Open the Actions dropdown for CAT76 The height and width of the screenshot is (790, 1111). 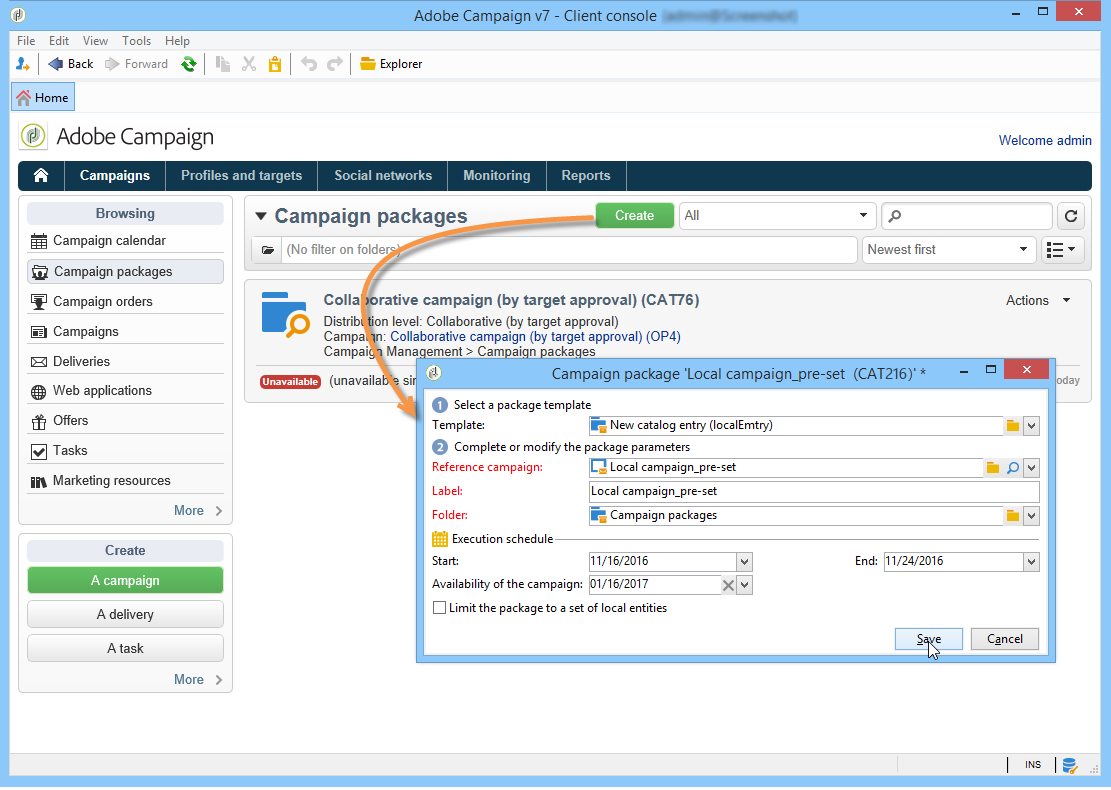pyautogui.click(x=1038, y=300)
